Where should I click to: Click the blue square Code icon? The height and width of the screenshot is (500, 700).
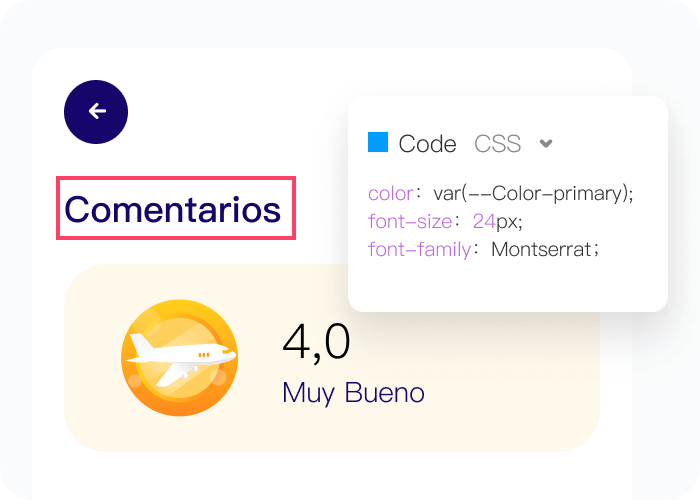[x=377, y=142]
